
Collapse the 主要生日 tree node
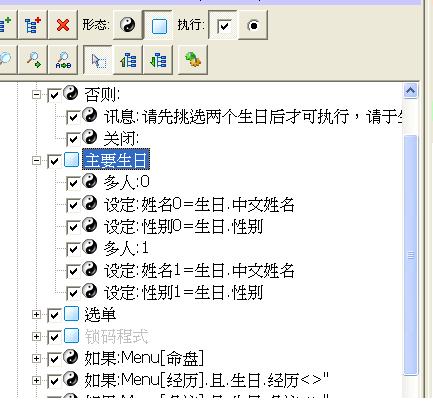click(36, 161)
